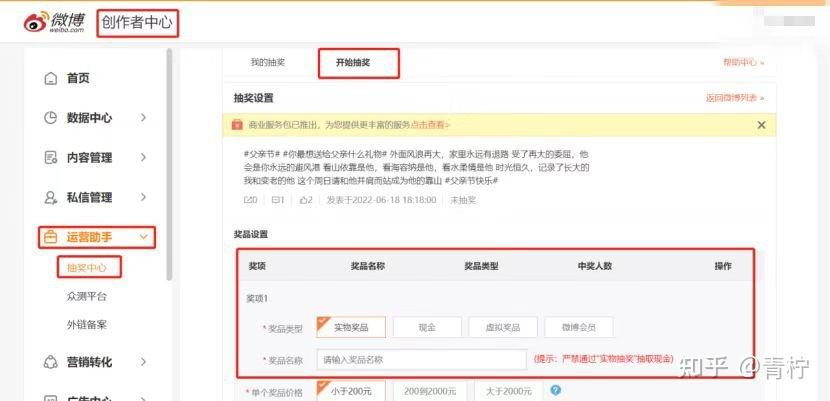Click the 内容管理 document icon

click(50, 157)
